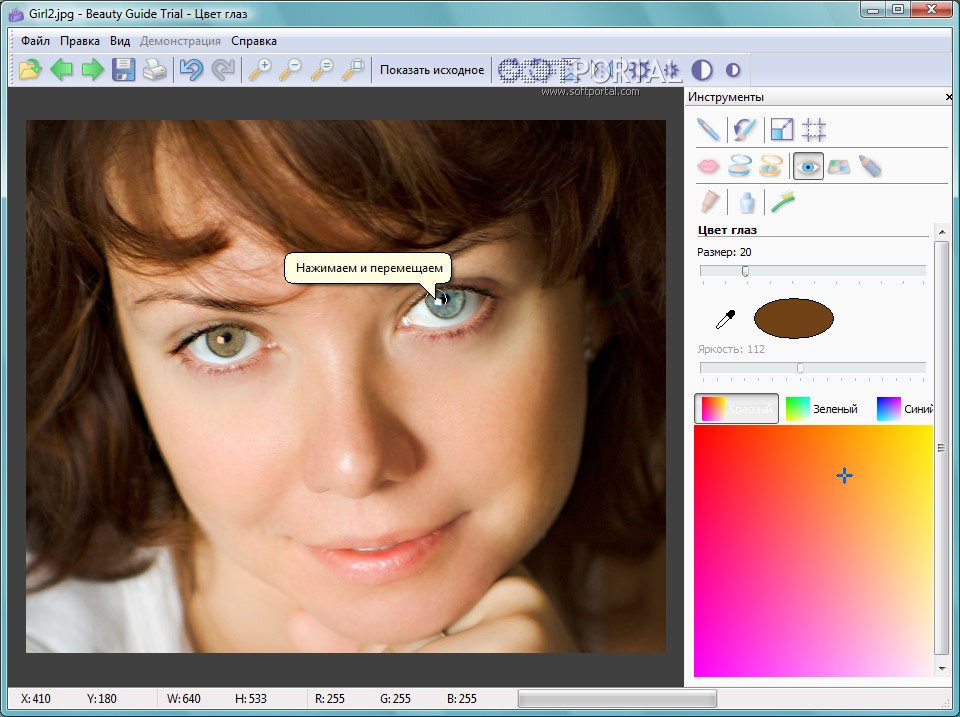Open the Файл menu
The height and width of the screenshot is (717, 960).
click(35, 41)
